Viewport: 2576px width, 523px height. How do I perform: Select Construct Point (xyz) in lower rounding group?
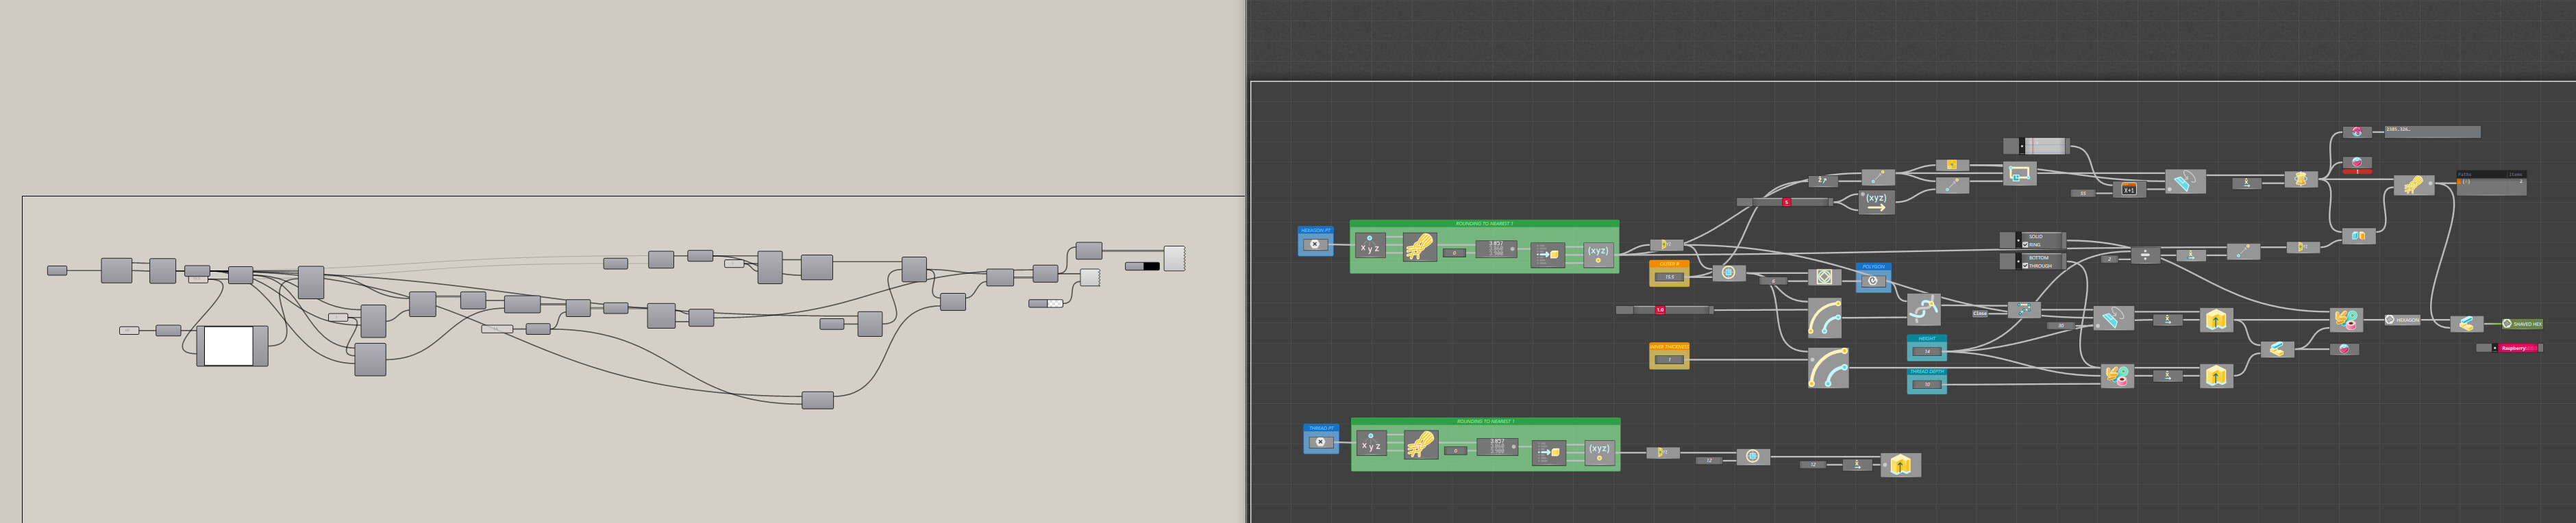(1599, 452)
